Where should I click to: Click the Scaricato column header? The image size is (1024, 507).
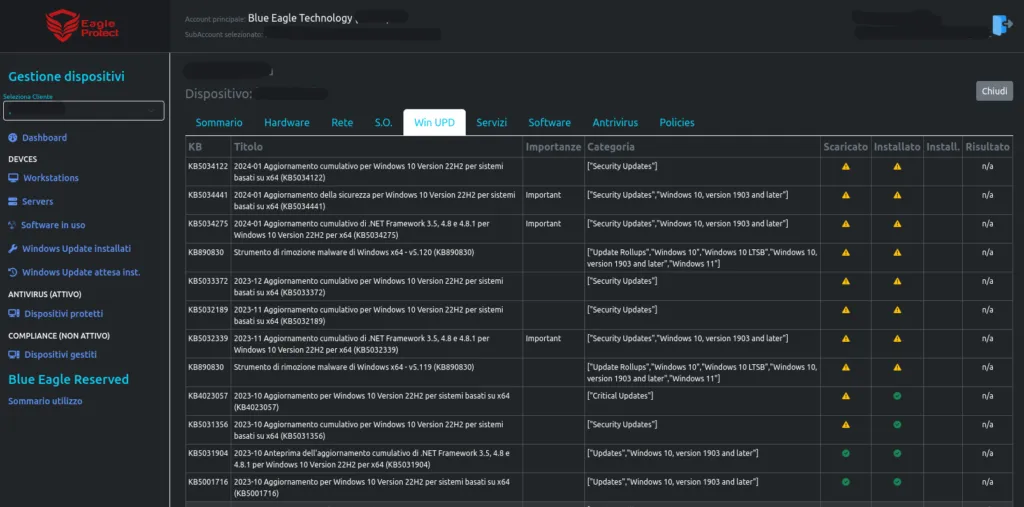[x=846, y=147]
